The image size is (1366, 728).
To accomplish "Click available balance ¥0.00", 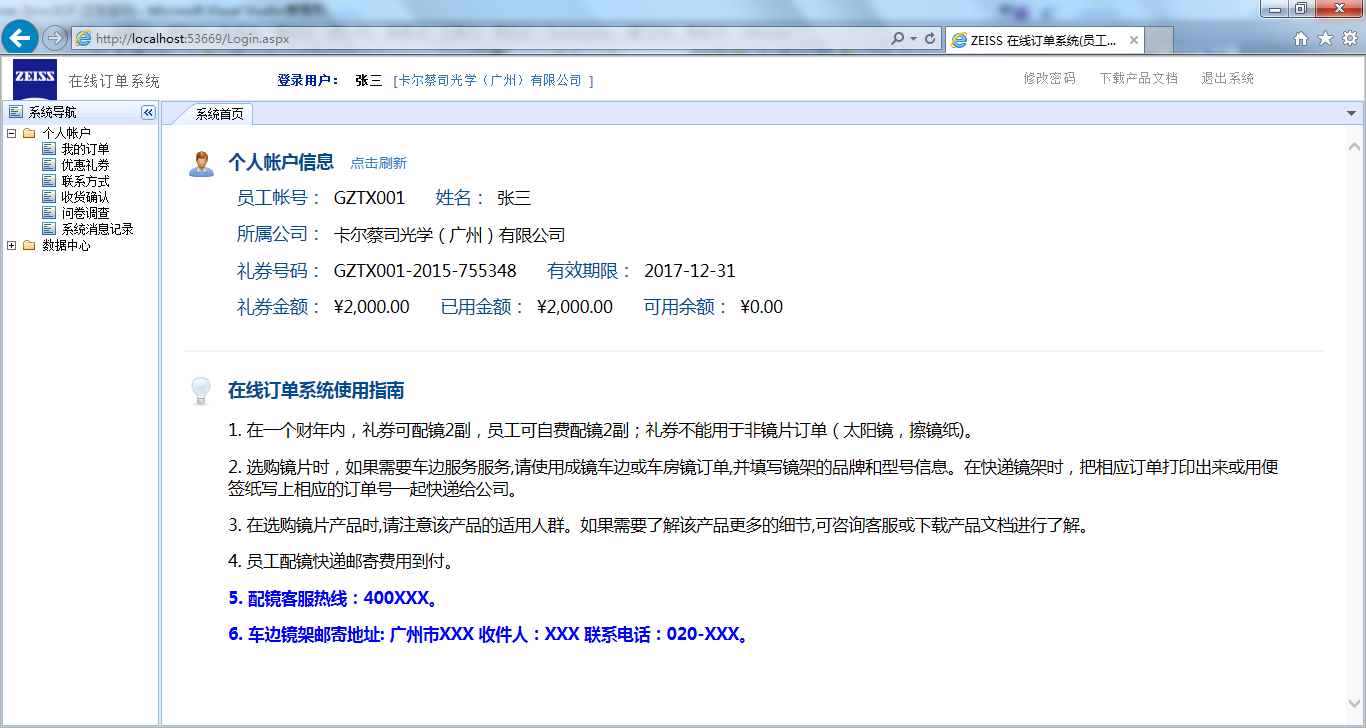I will (762, 307).
